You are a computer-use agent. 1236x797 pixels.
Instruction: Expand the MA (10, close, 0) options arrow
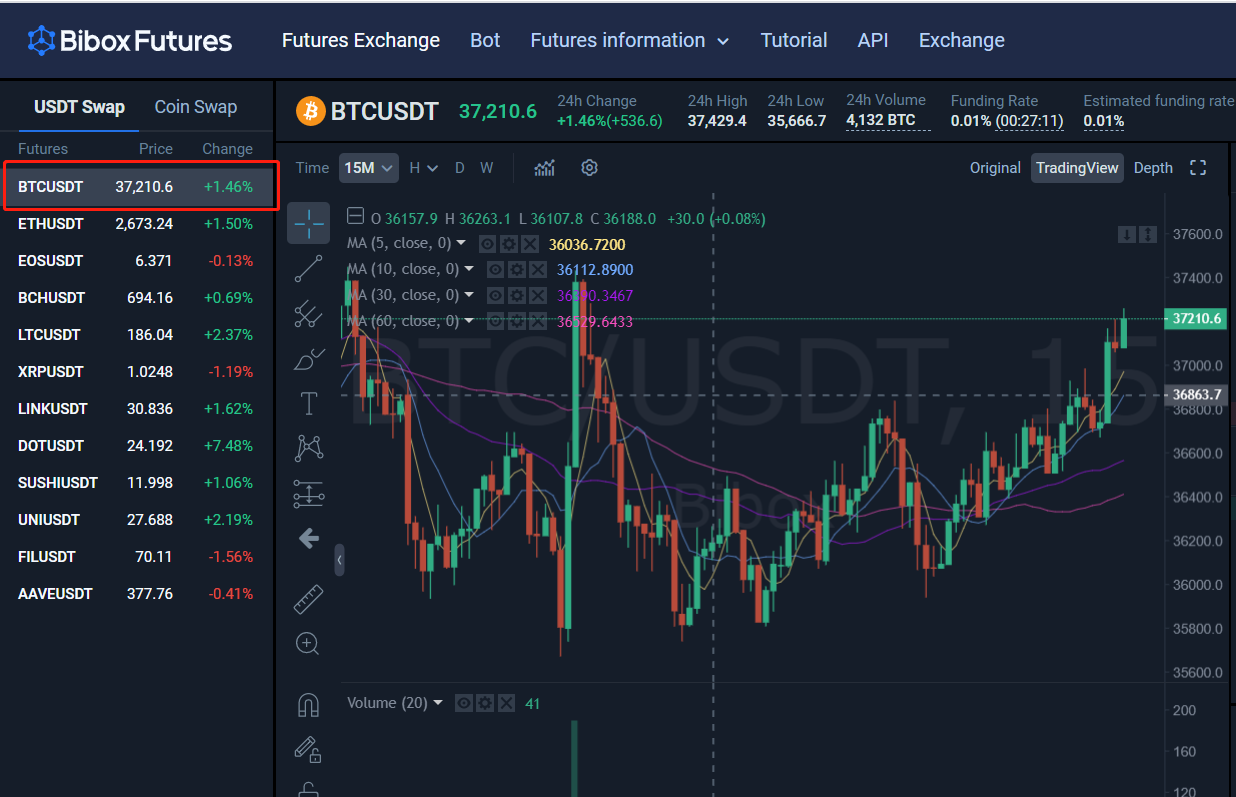(x=469, y=270)
